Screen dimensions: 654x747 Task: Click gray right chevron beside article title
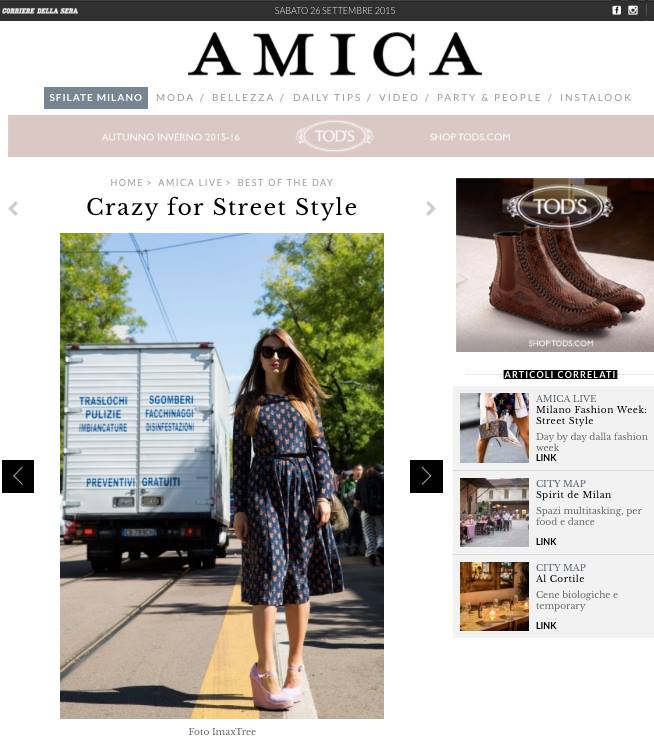pos(431,208)
